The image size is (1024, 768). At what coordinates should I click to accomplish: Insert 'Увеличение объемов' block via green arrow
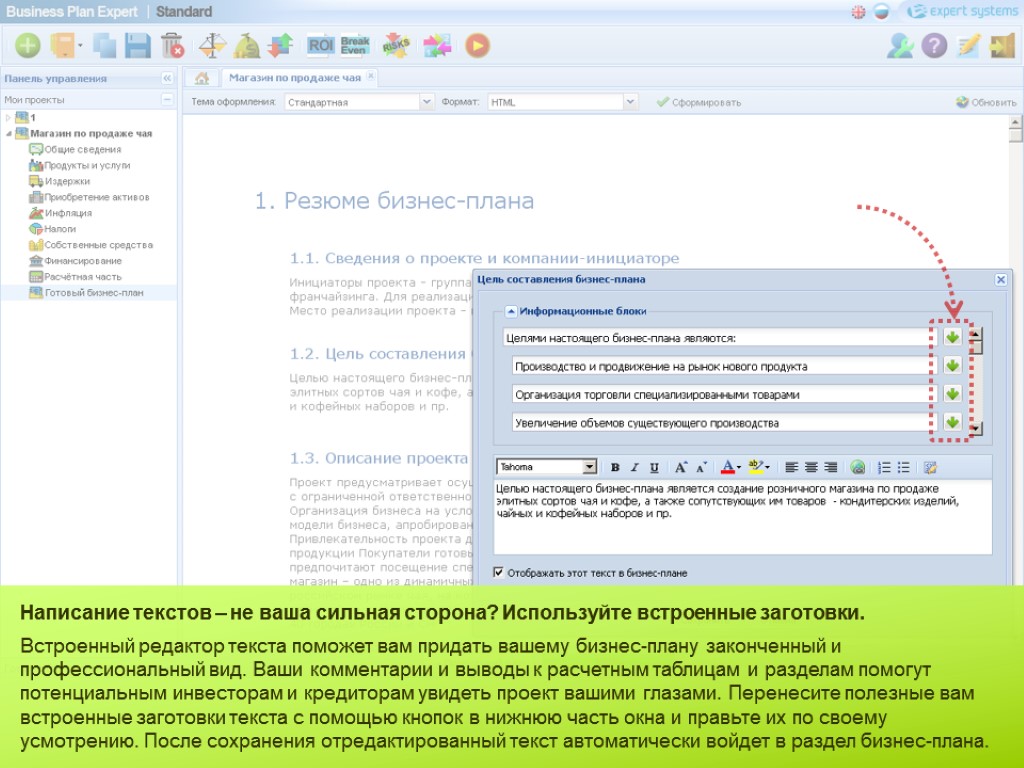[952, 422]
